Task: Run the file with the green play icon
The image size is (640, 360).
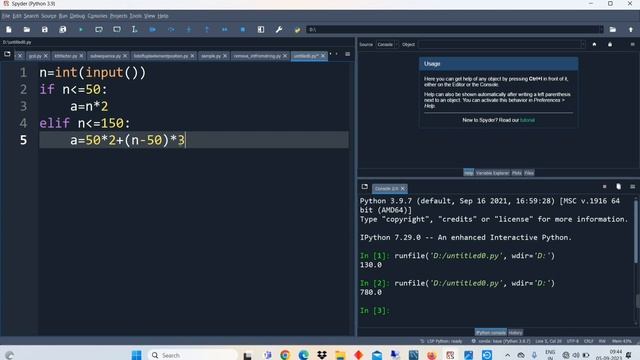Action: 81,29
